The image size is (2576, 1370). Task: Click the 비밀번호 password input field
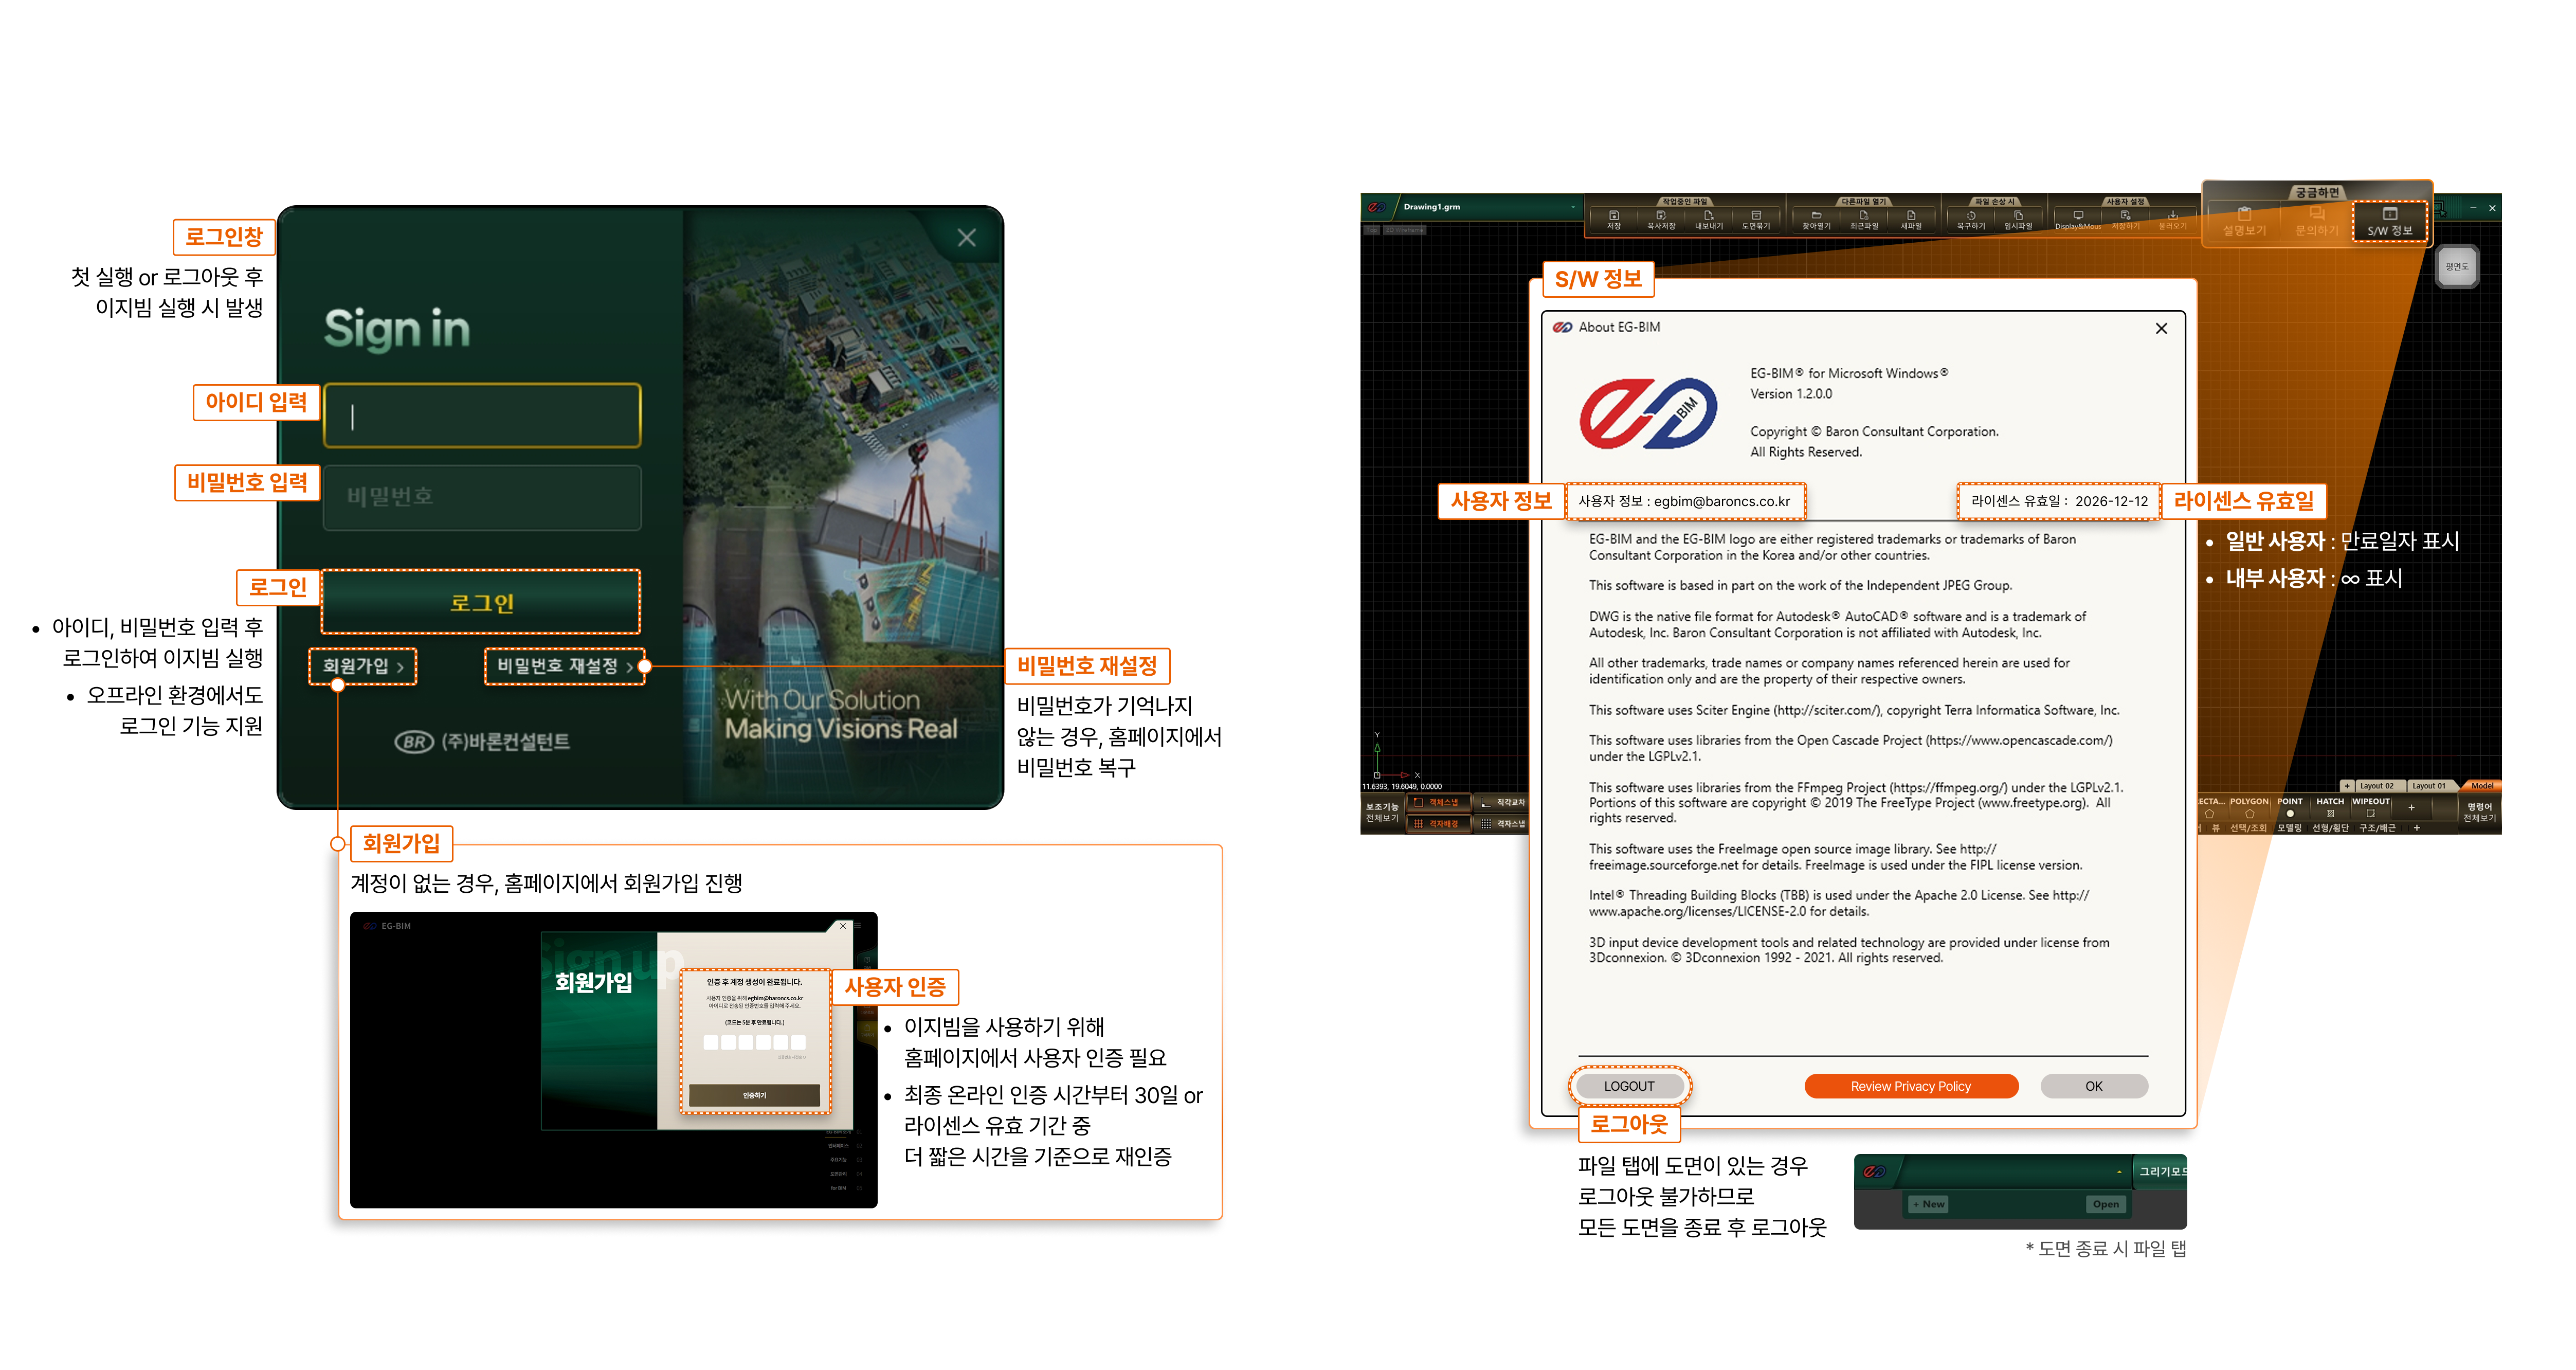[x=482, y=497]
